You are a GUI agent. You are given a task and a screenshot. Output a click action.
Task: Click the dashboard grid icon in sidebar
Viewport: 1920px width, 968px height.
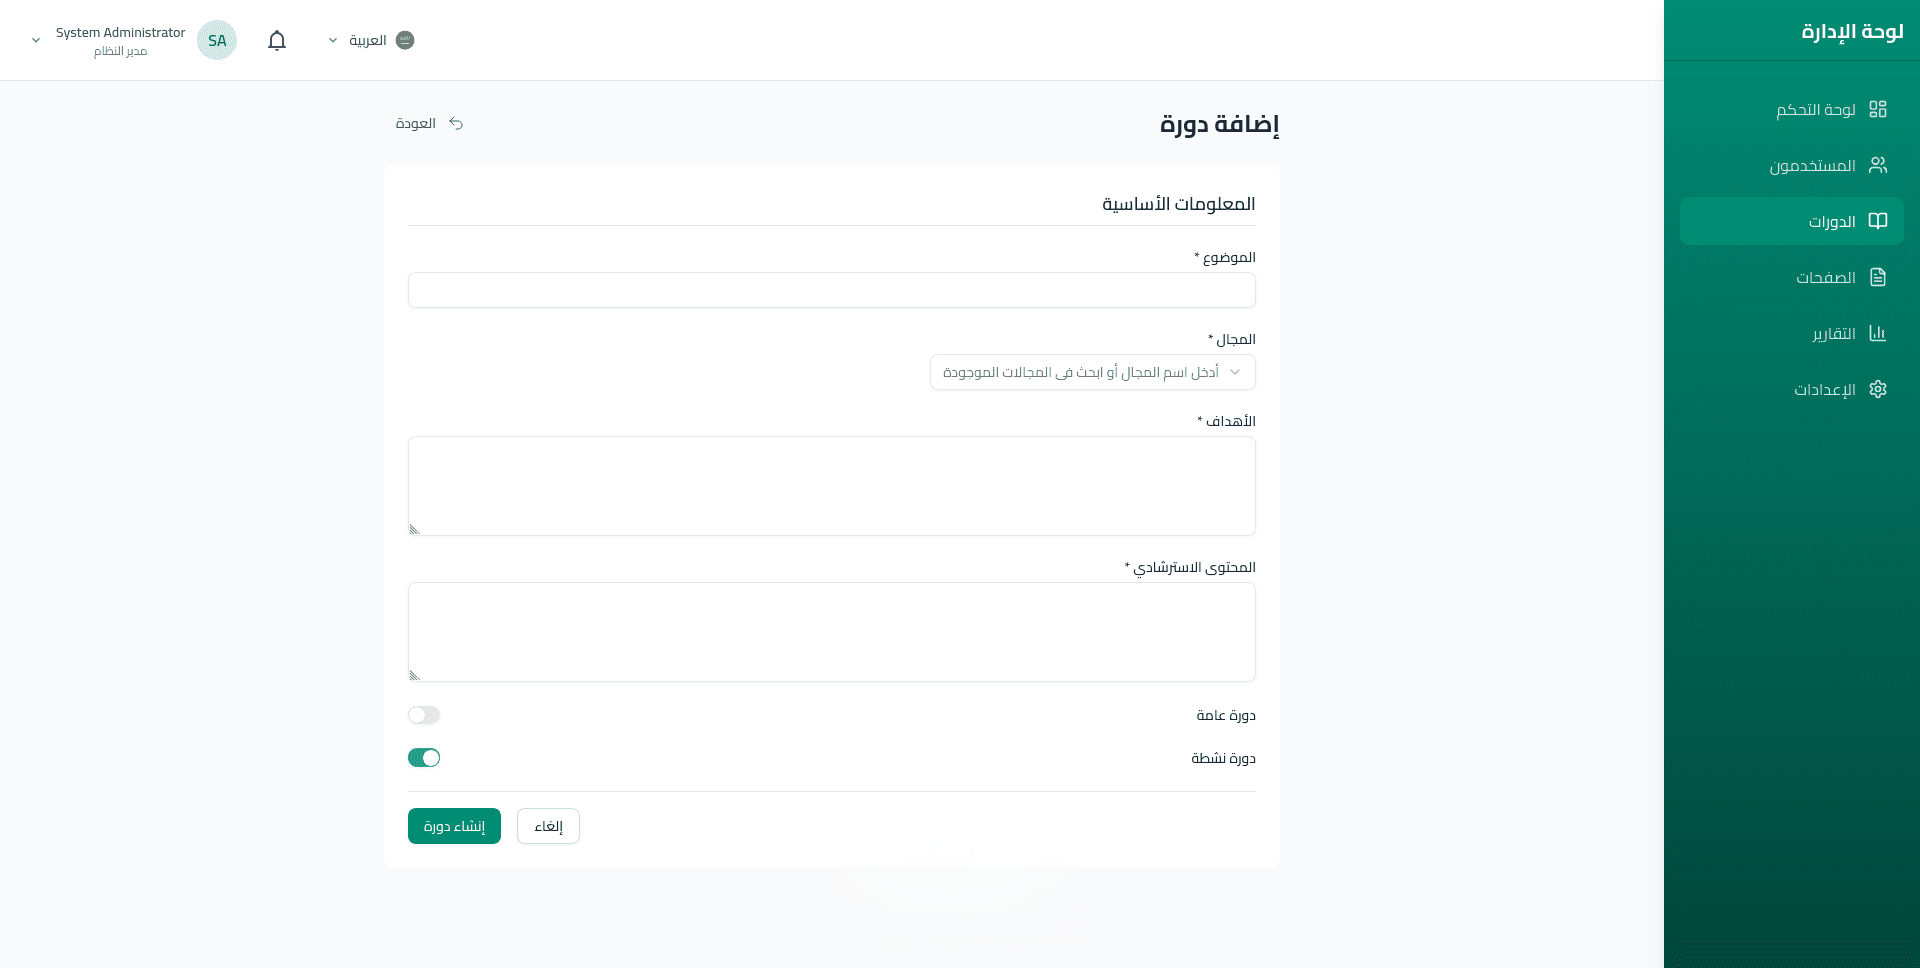coord(1878,109)
